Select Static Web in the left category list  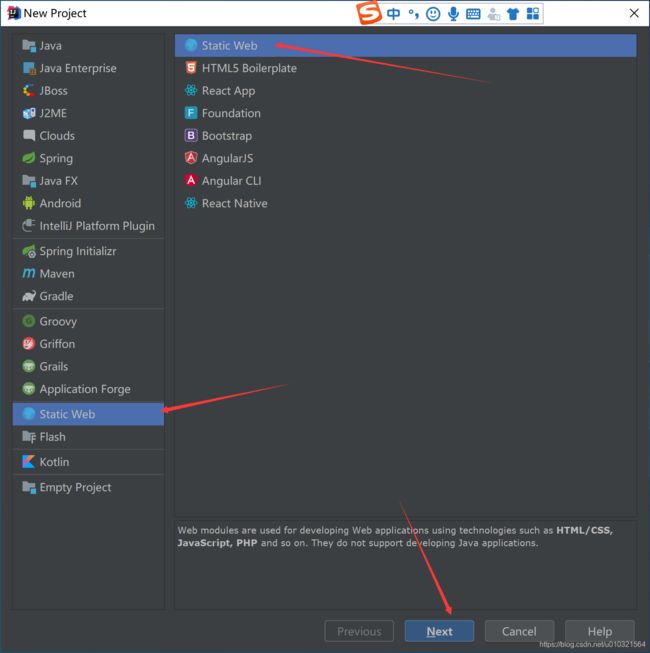coord(88,414)
